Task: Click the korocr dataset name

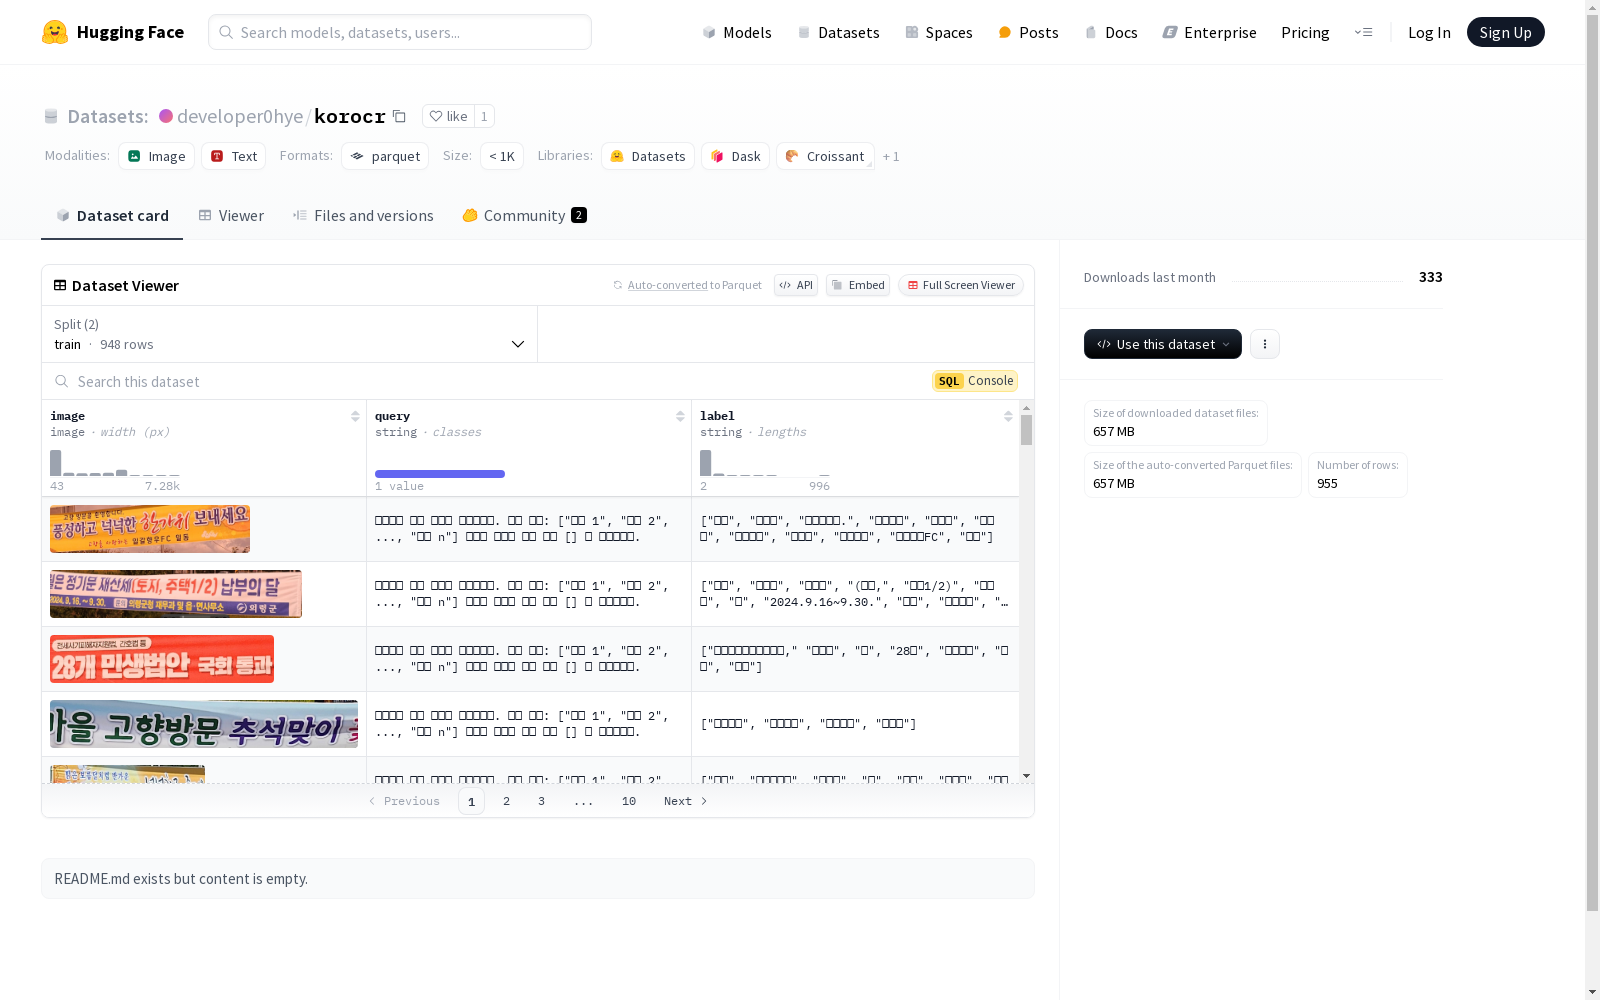Action: pos(350,116)
